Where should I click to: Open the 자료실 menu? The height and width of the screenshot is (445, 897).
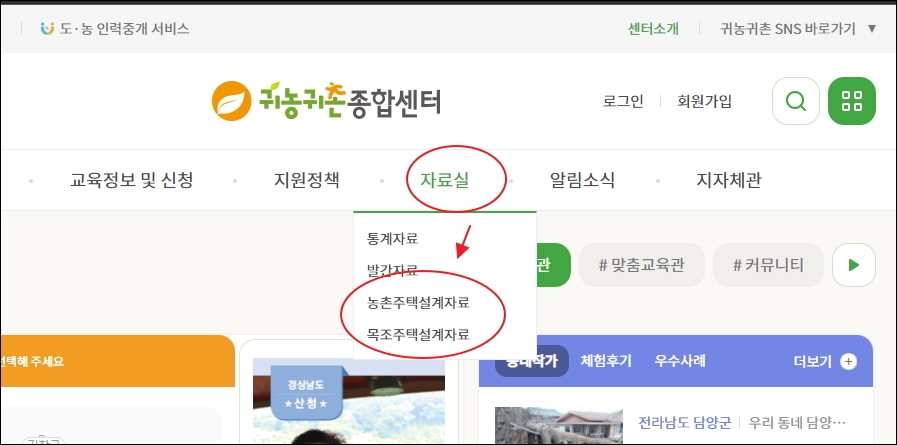[x=444, y=180]
